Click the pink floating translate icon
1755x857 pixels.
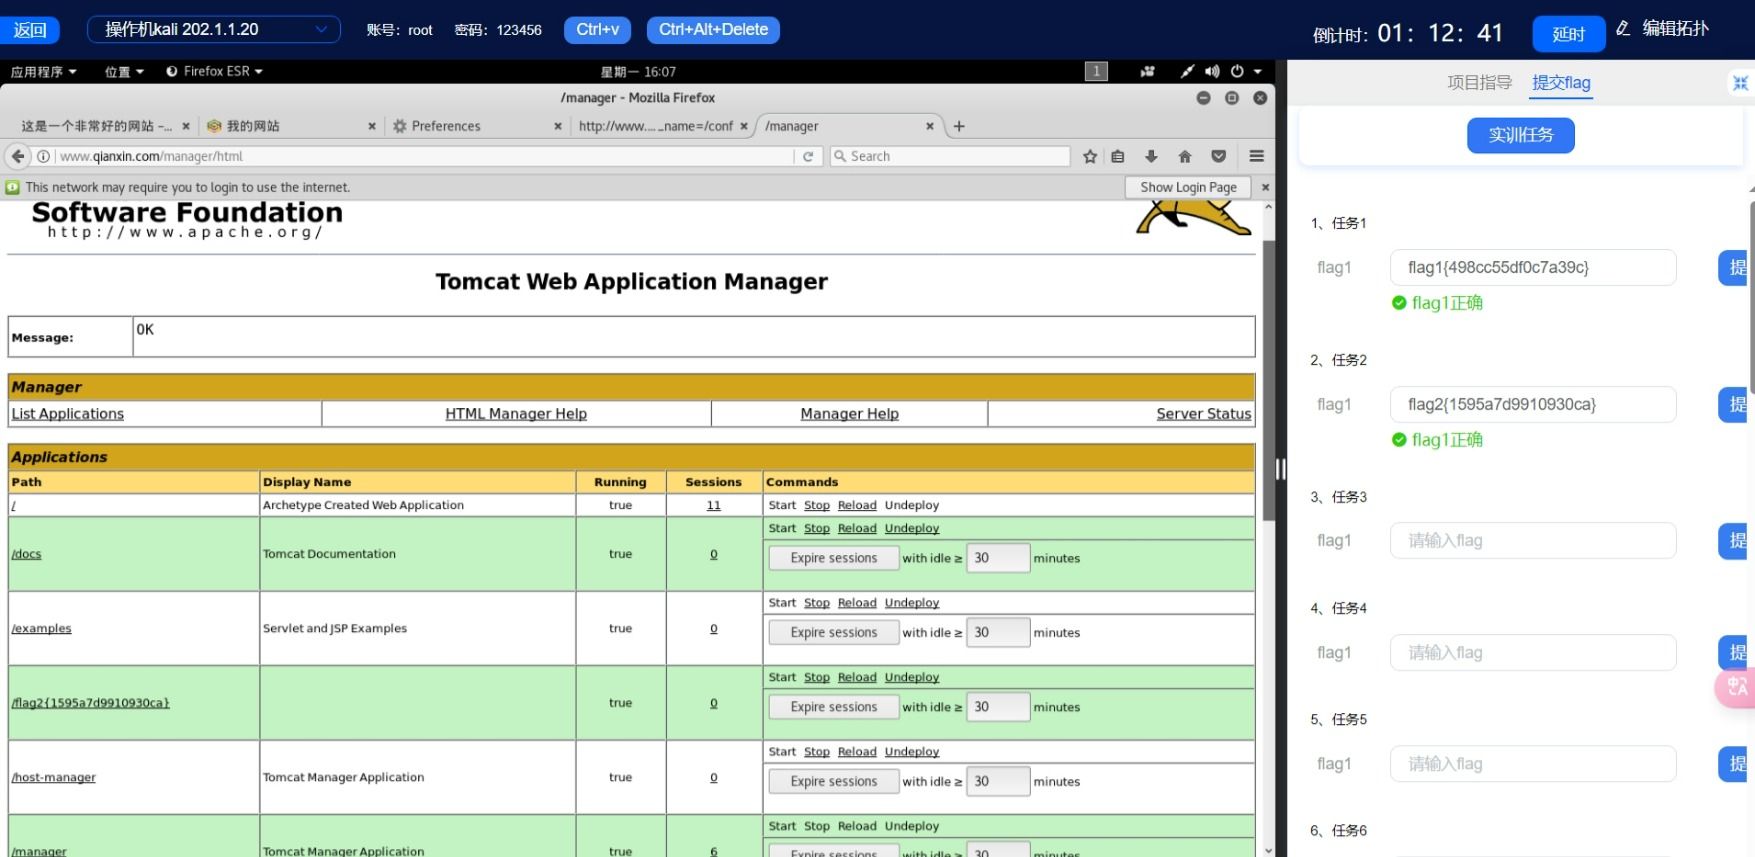tap(1736, 687)
